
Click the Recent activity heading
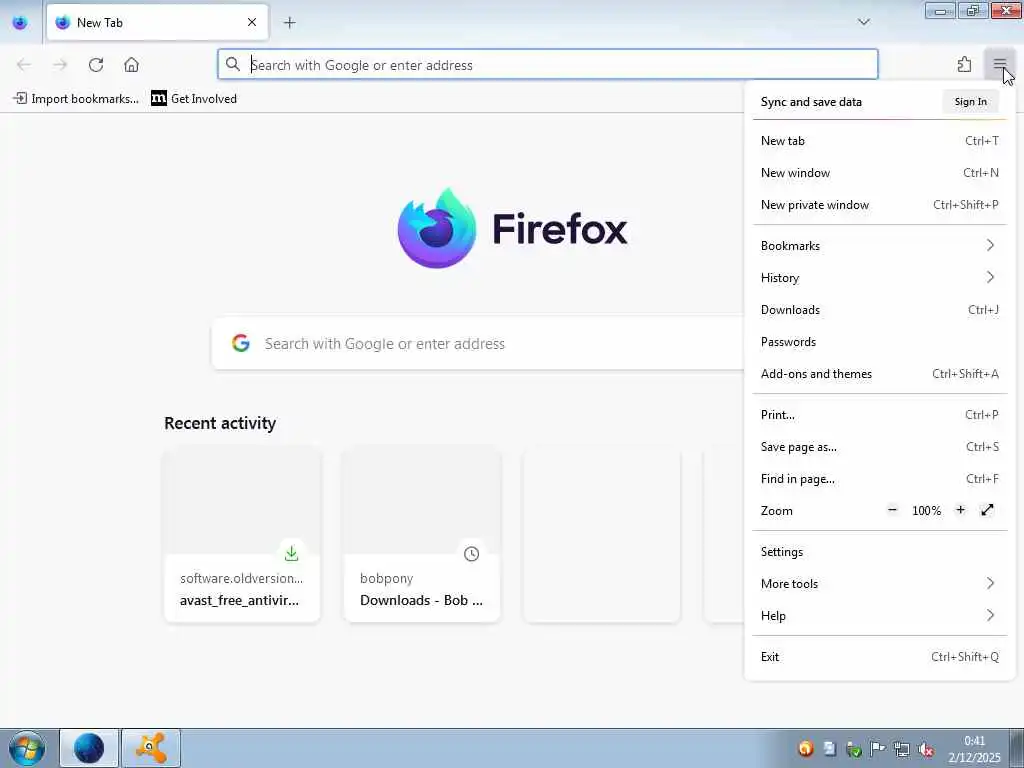coord(220,423)
